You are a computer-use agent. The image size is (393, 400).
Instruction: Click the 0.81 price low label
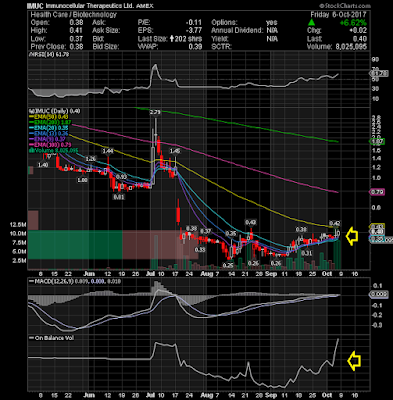119,197
